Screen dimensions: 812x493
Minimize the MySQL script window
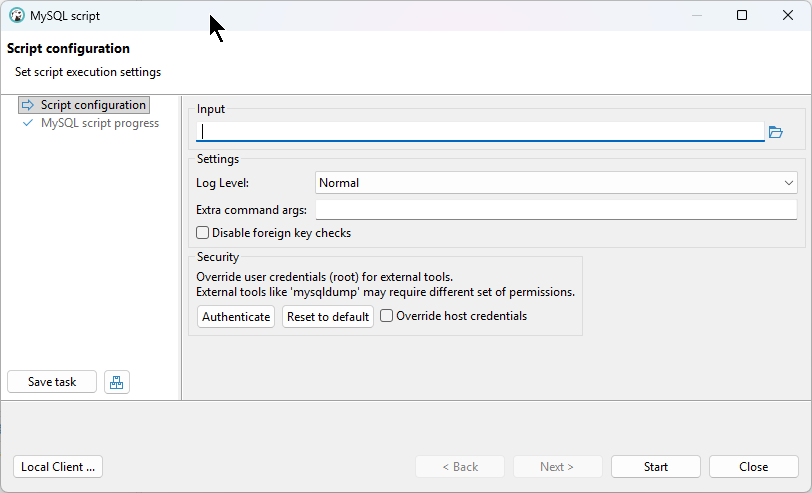tap(696, 15)
